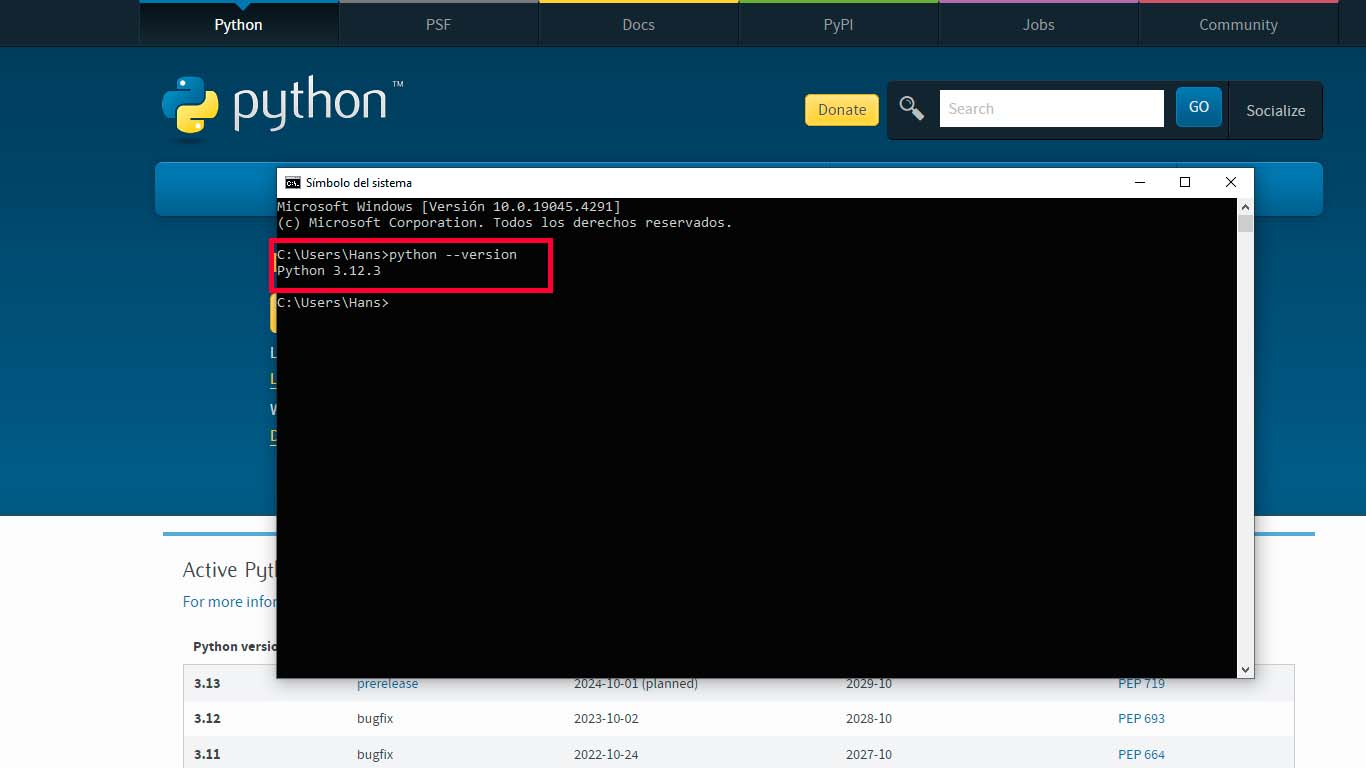Click the 2027-10 end of support cell
The image size is (1366, 768).
click(868, 755)
